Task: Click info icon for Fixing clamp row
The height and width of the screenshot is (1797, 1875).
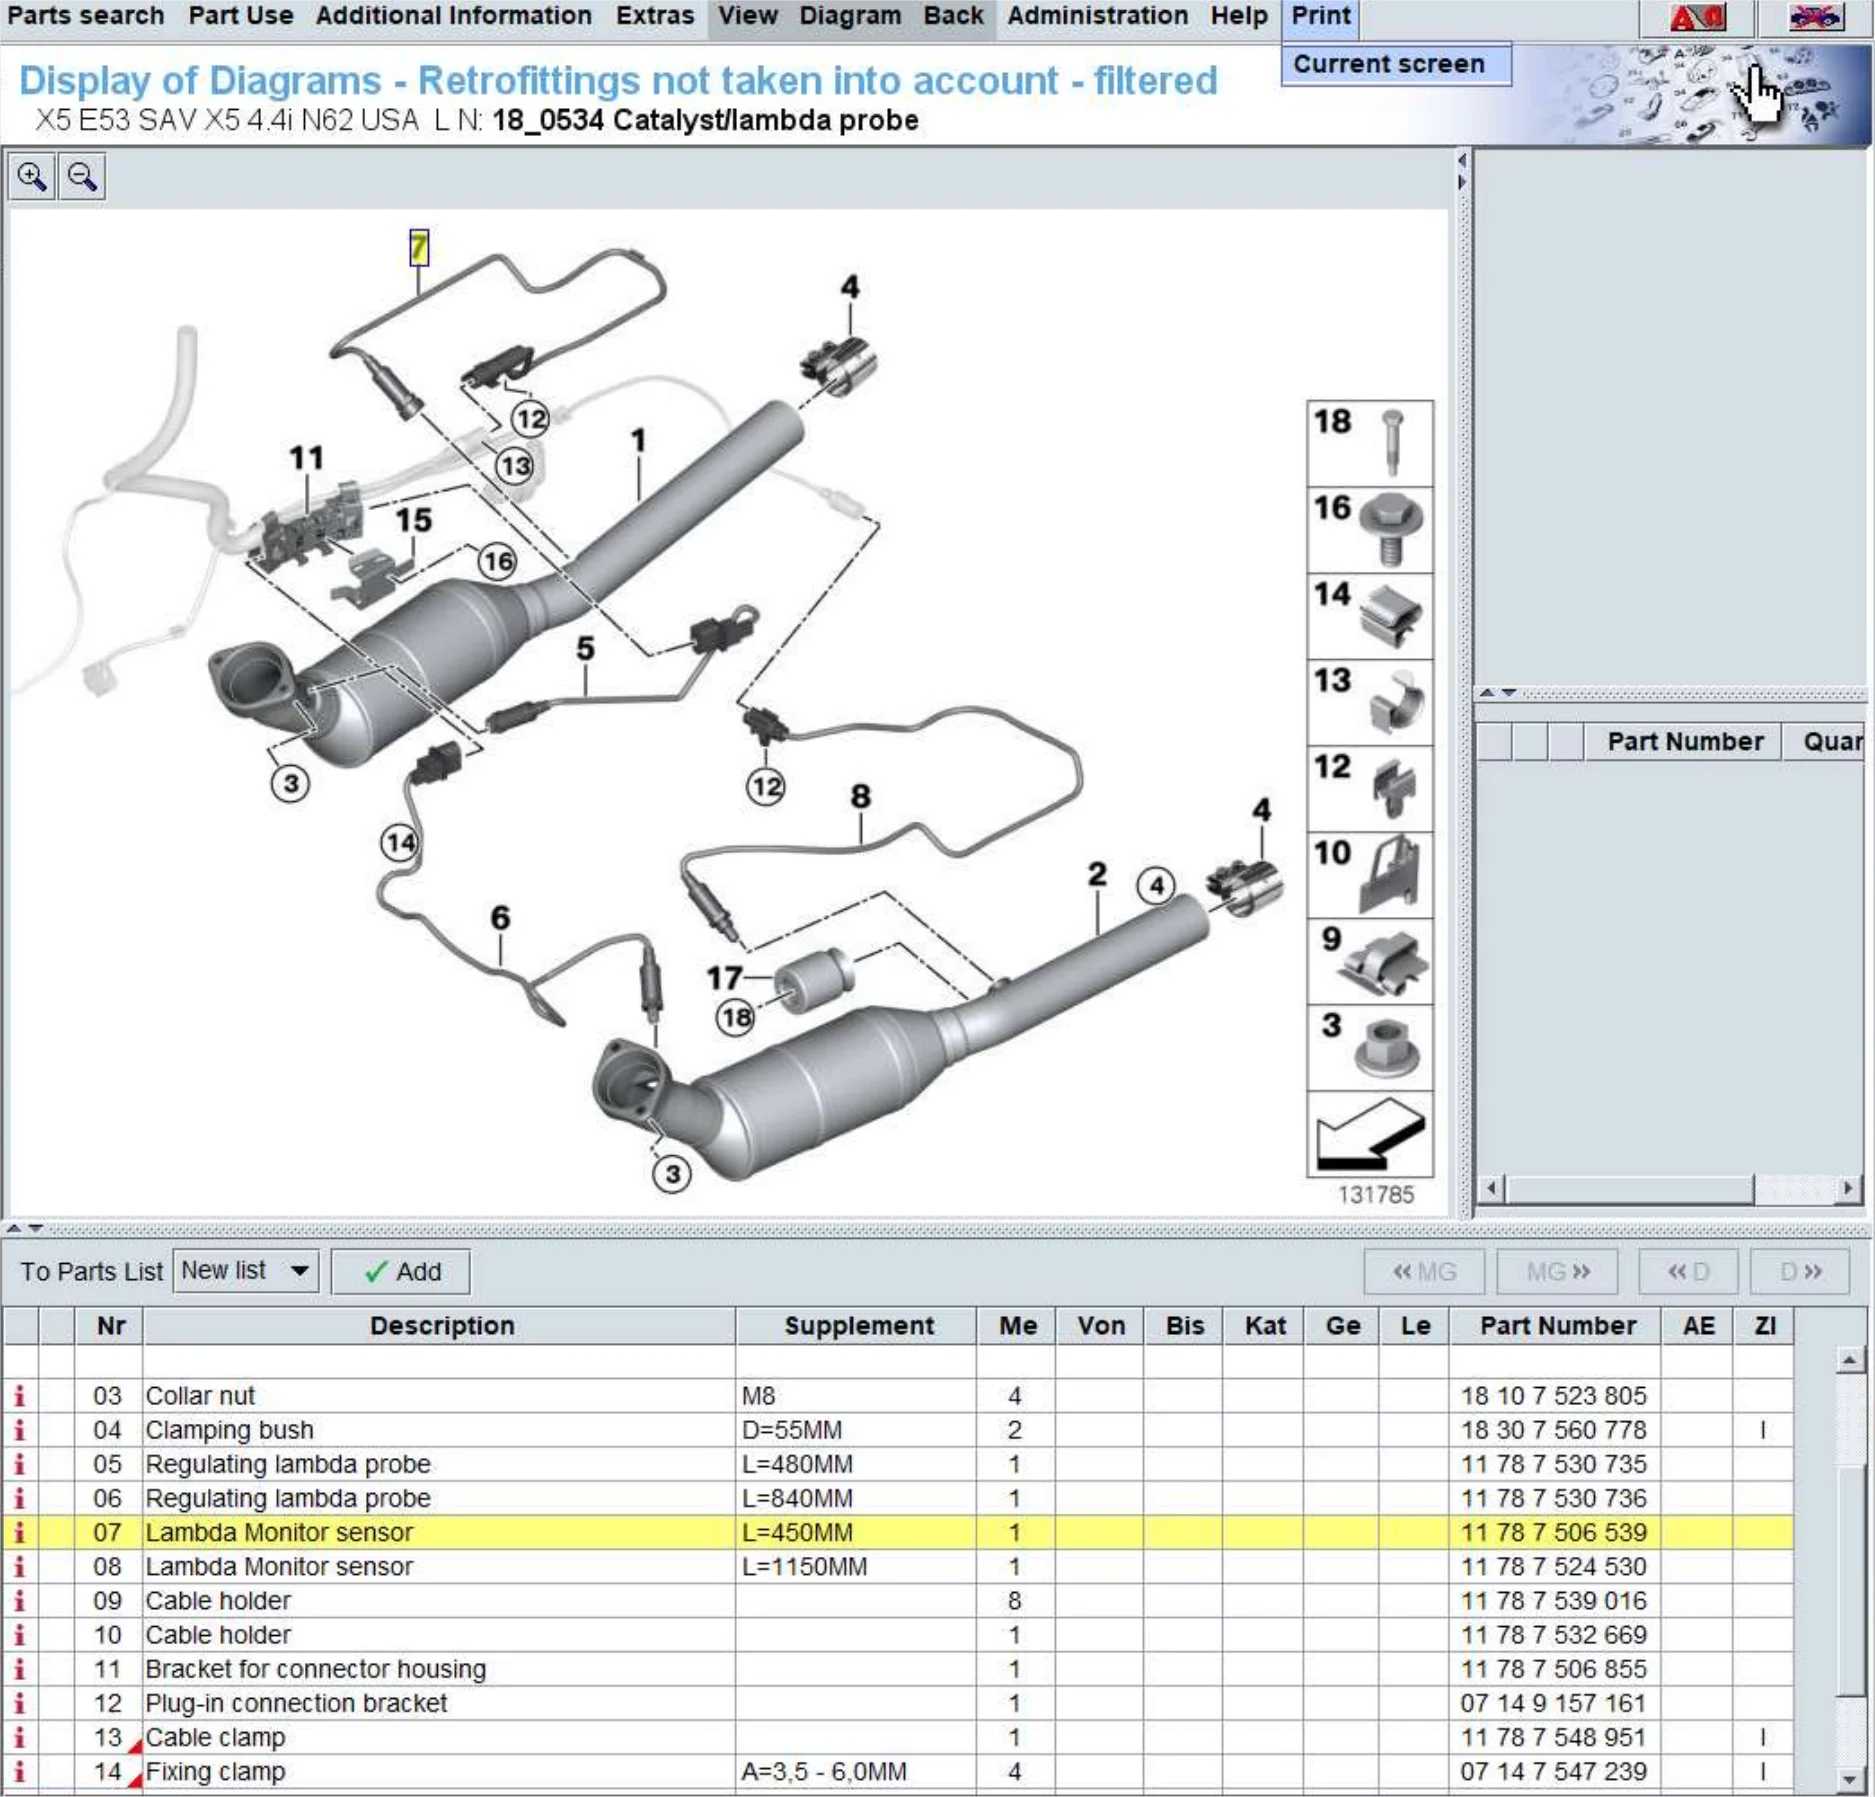Action: click(19, 1771)
